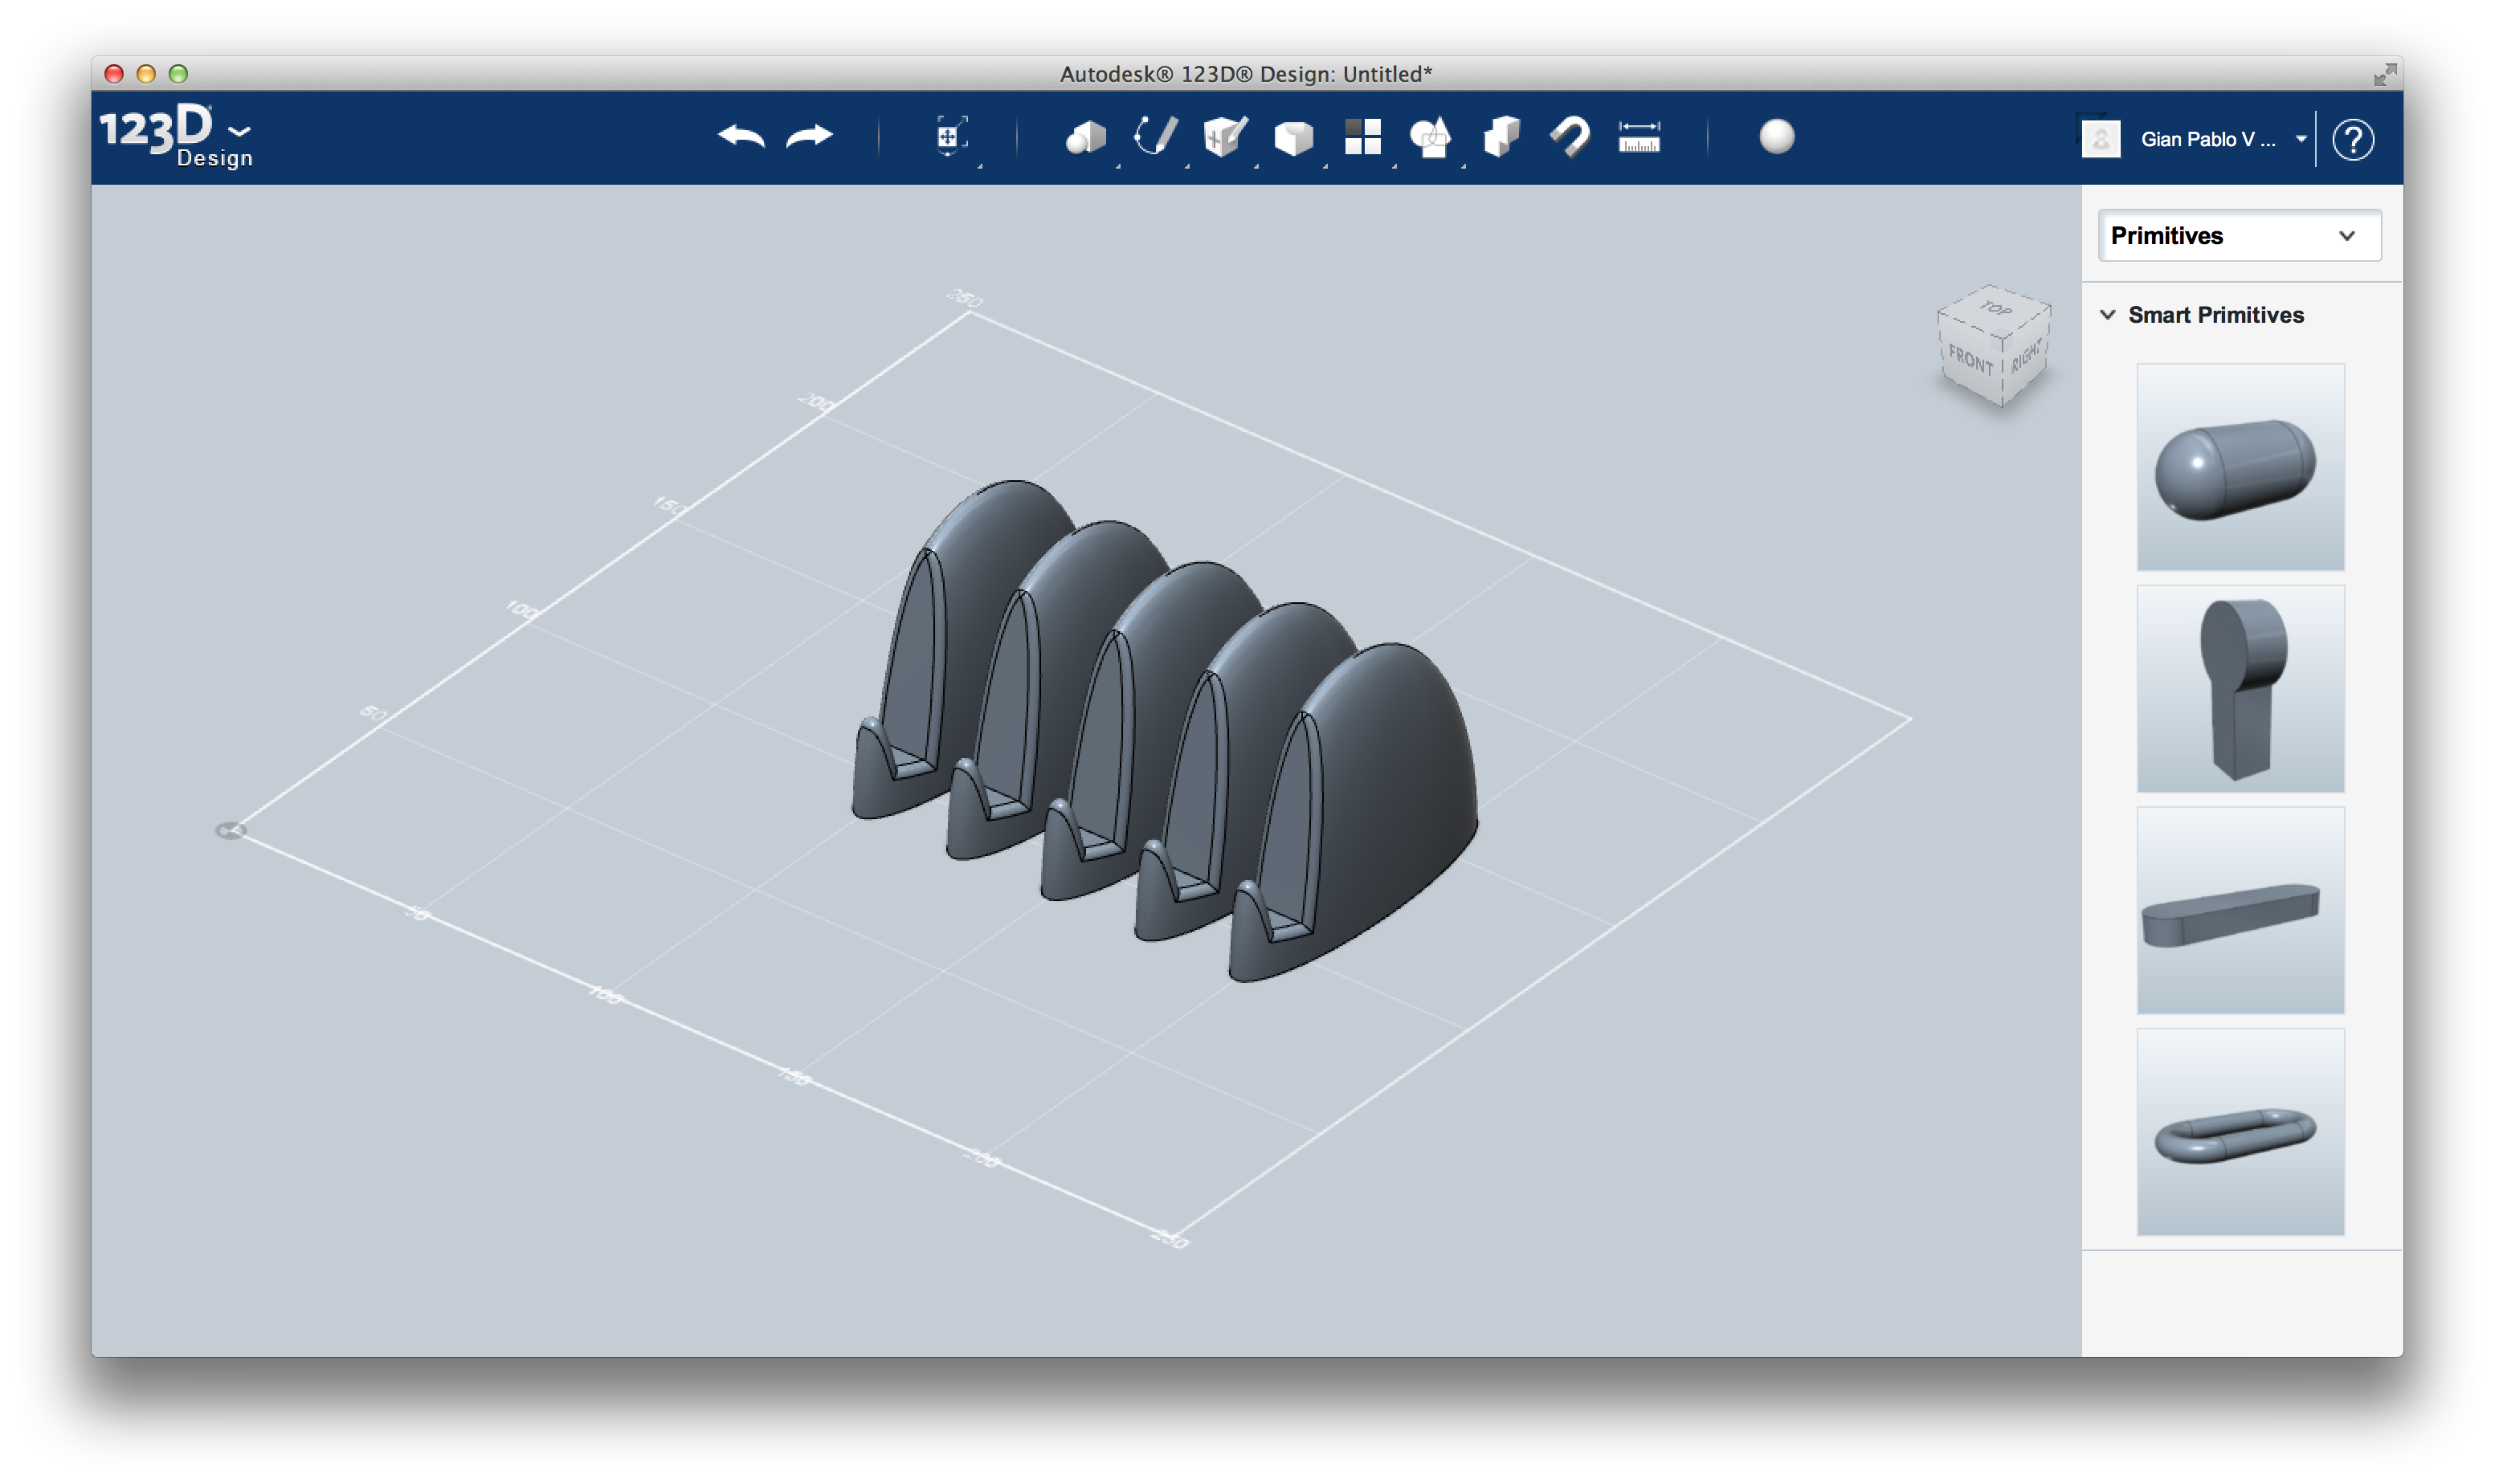Toggle the Snap magnet tool
This screenshot has height=1484, width=2495.
coord(1569,137)
